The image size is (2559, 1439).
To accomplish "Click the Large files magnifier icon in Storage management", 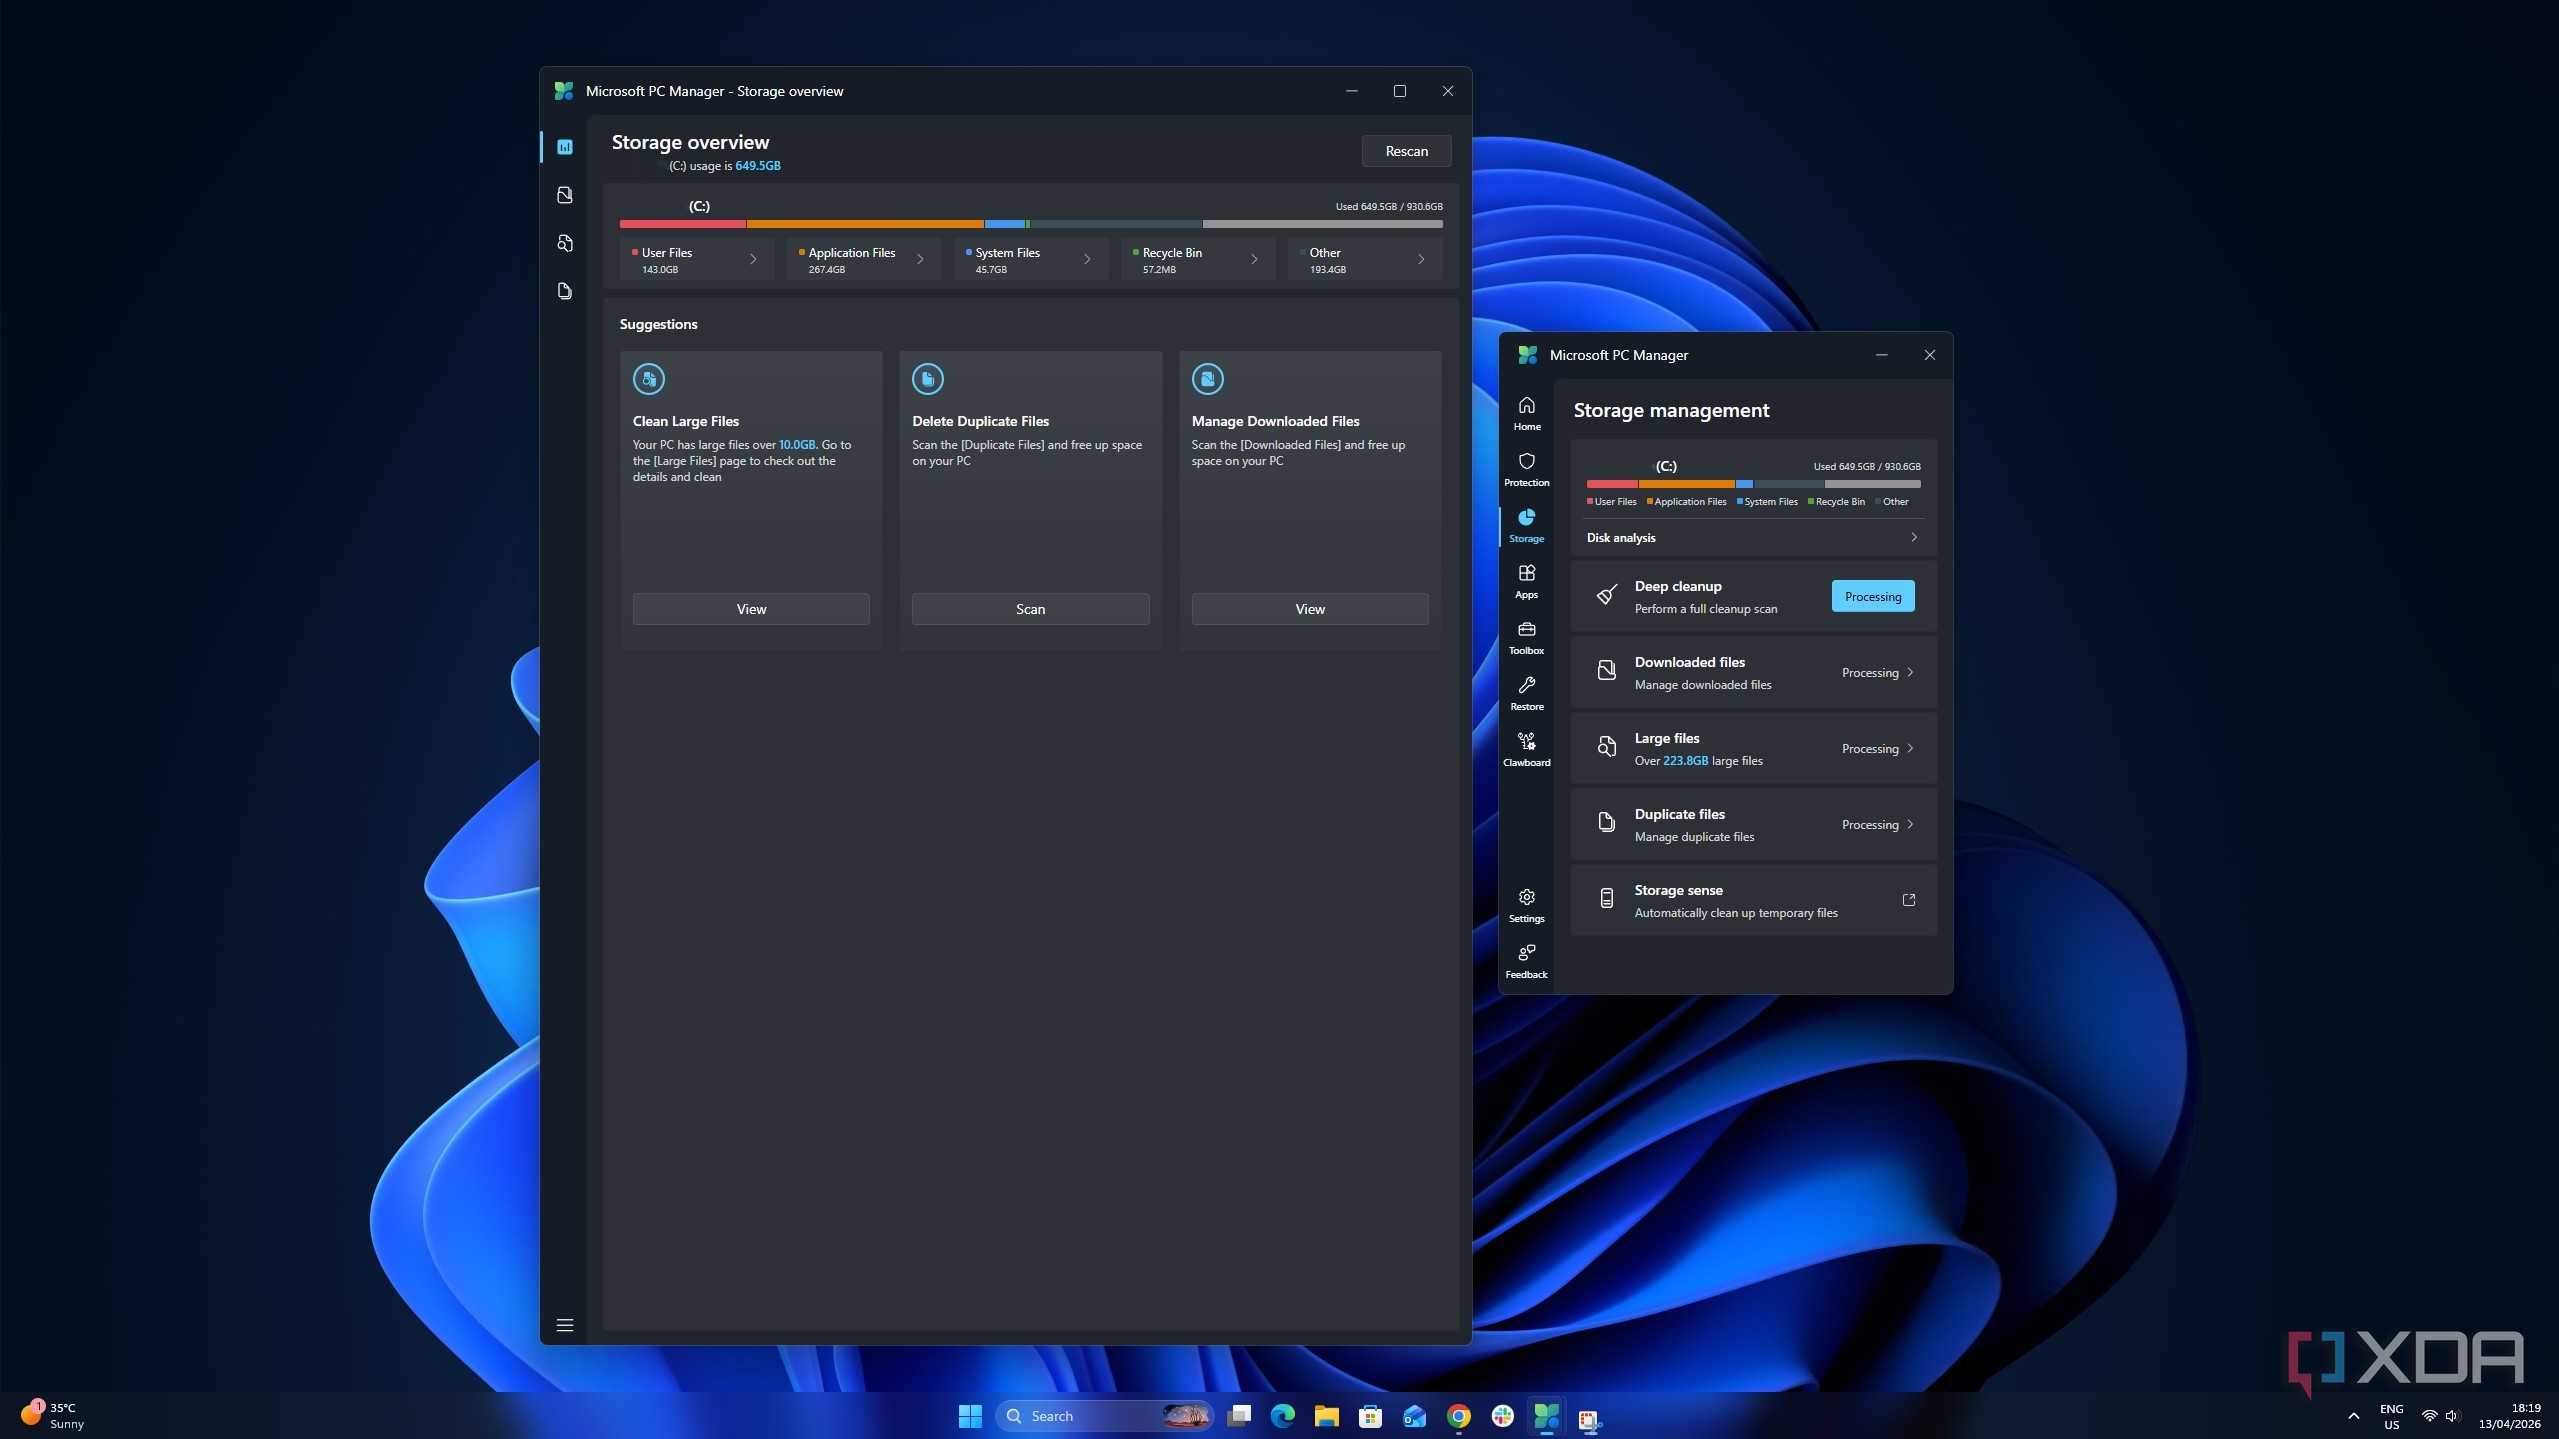I will (x=1607, y=748).
